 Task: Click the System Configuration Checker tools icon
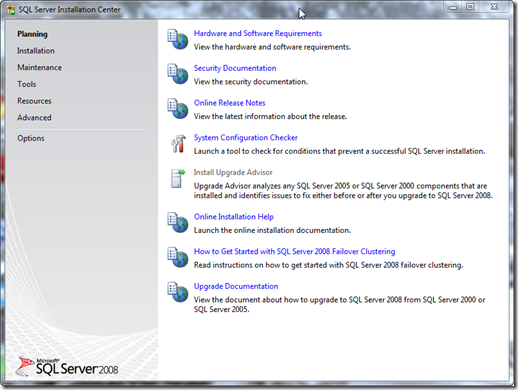coord(178,144)
